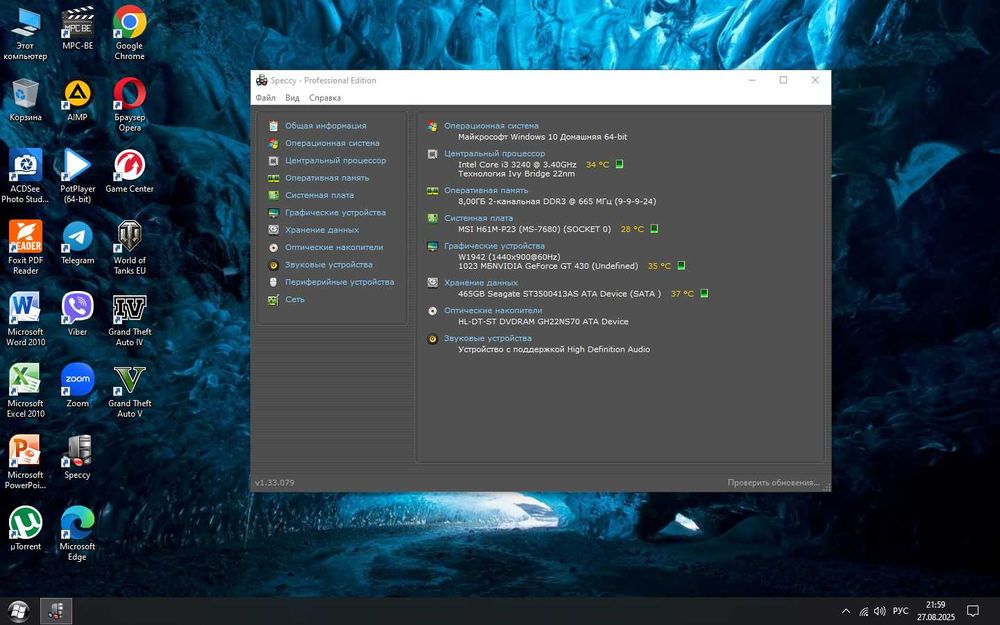This screenshot has height=625, width=1000.
Task: Open the Файл menu in Speccy
Action: [265, 98]
